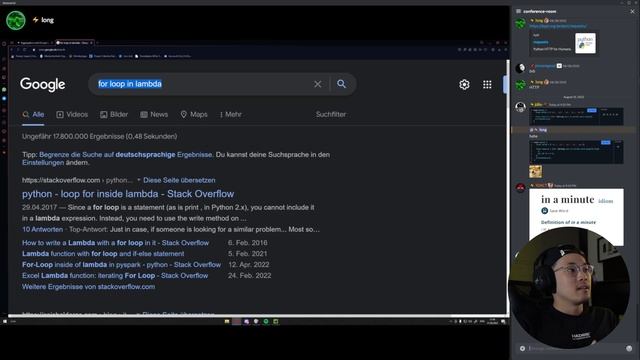Open the small doge image attachment
640x360 pixels.
(x=536, y=171)
